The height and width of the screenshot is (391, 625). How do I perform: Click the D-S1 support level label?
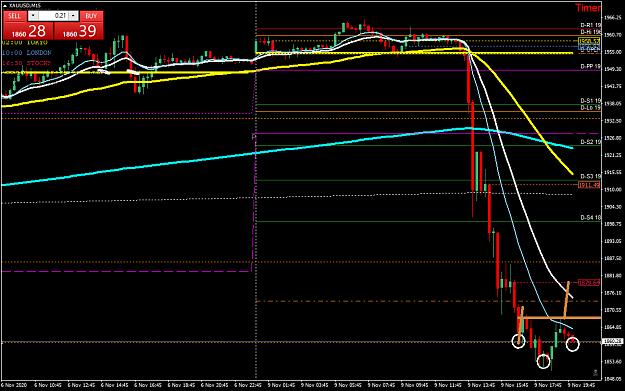[590, 101]
